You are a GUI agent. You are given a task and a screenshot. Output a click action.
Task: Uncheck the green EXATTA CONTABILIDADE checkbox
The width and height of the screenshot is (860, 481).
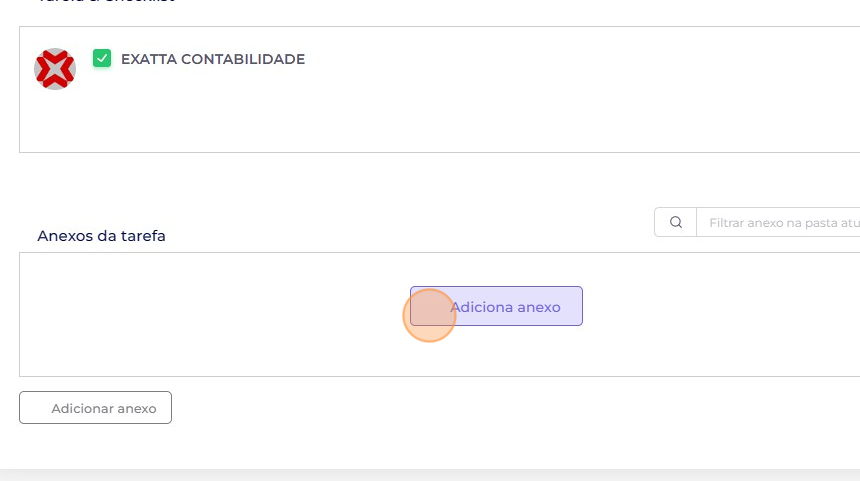[x=102, y=58]
